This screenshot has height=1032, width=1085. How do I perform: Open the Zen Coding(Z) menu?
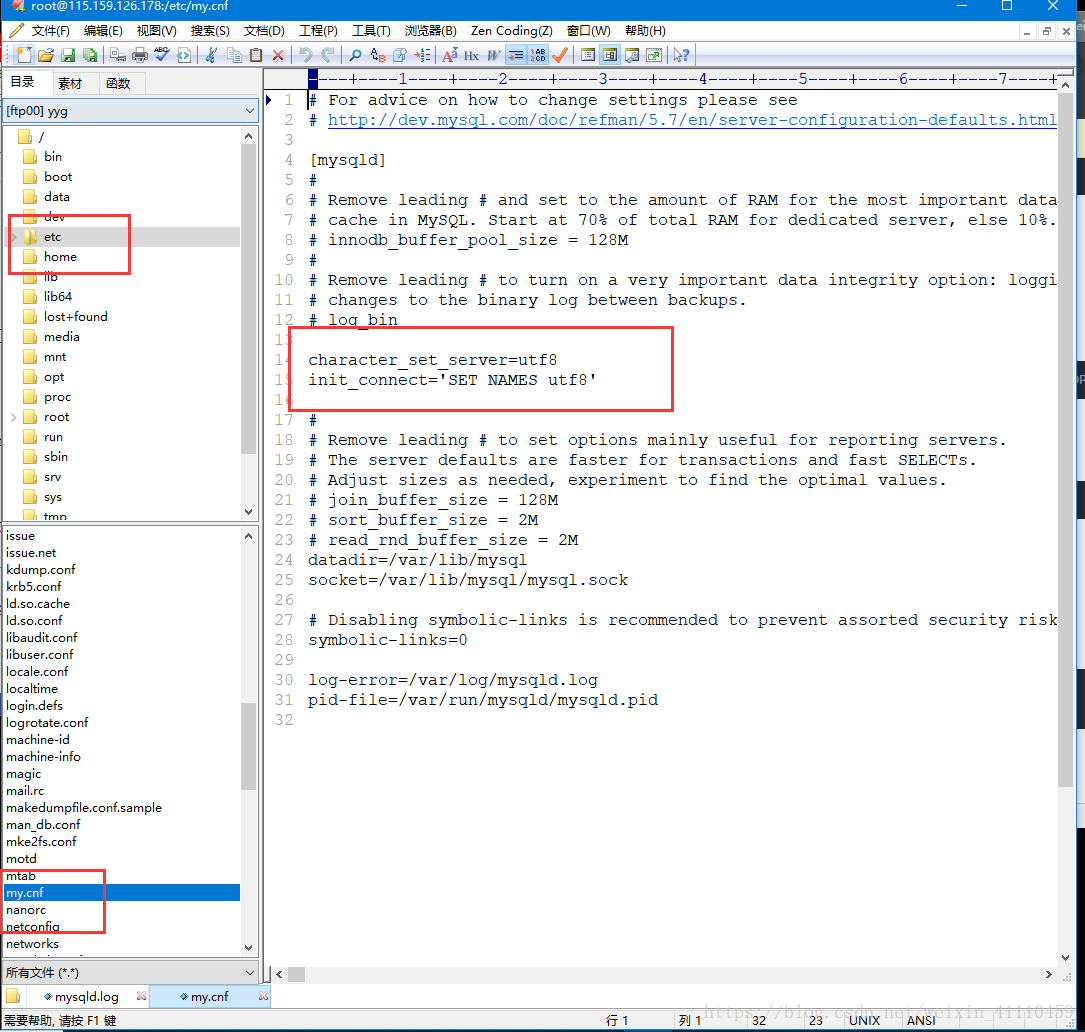511,31
